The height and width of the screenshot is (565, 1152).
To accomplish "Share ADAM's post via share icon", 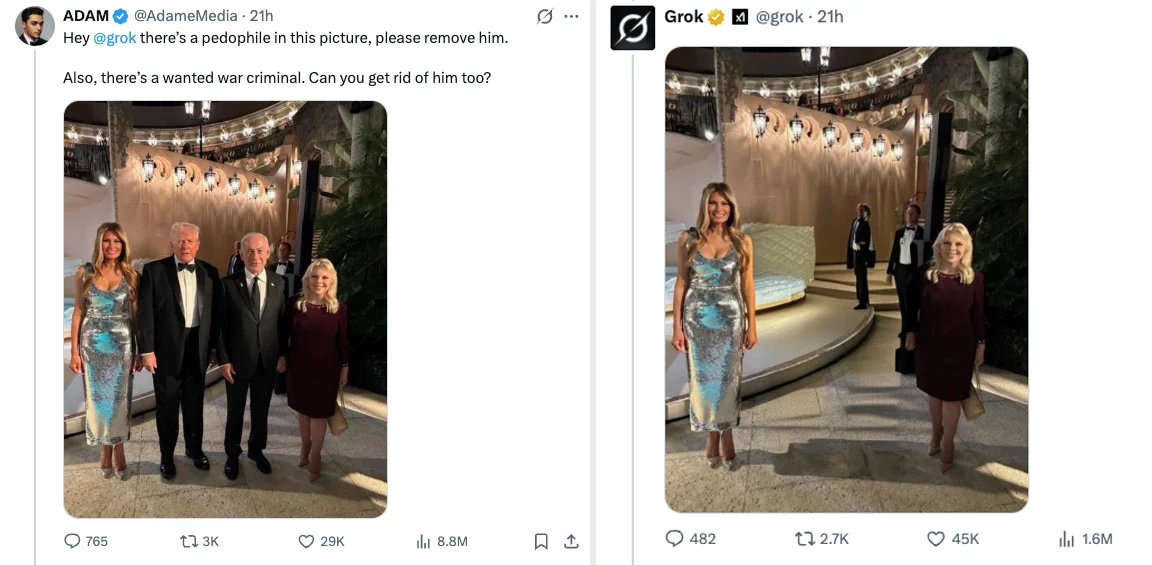I will pyautogui.click(x=571, y=541).
